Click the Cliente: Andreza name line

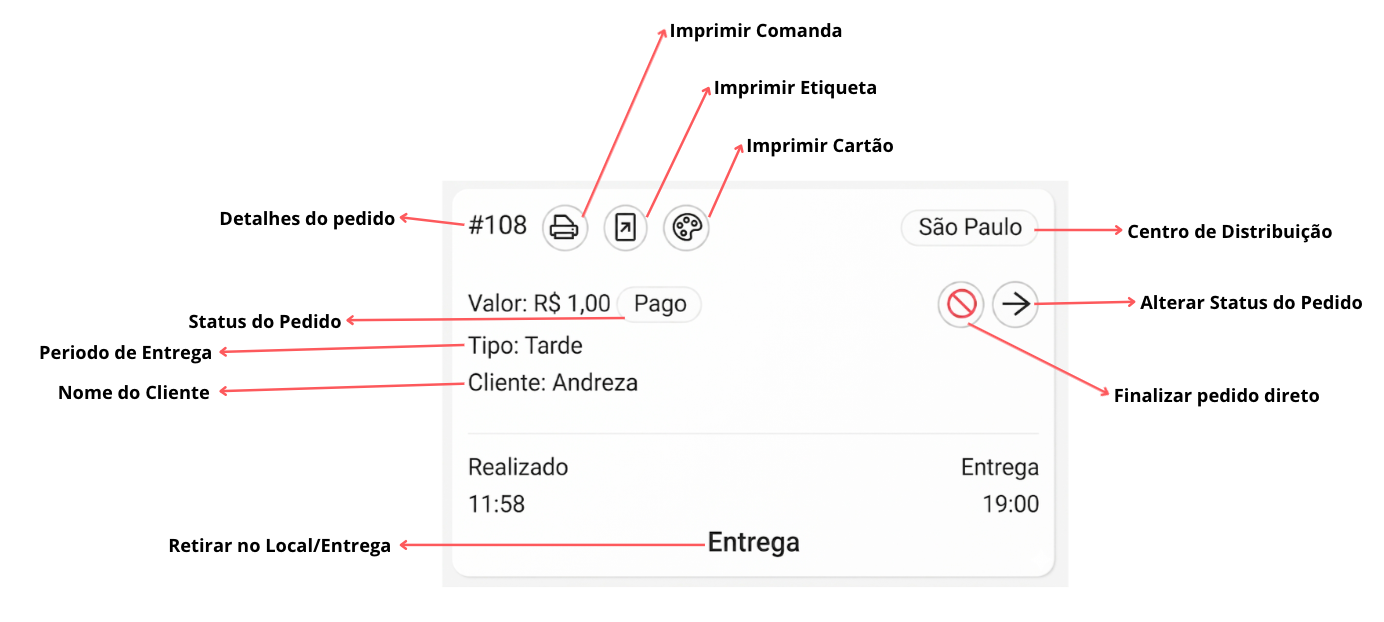552,382
